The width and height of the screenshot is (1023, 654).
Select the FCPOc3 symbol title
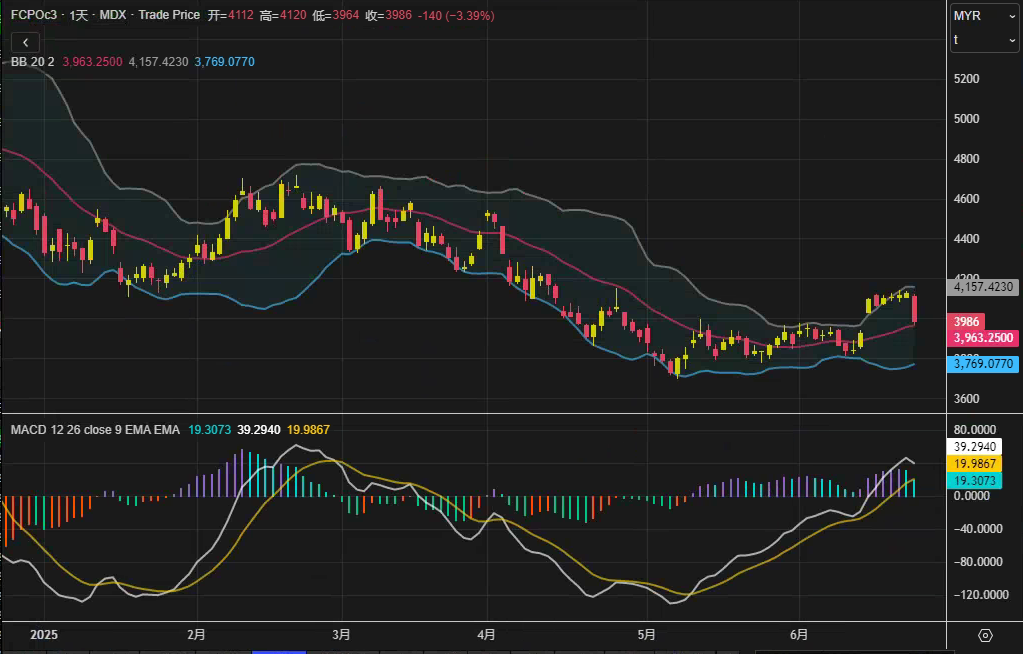coord(33,15)
